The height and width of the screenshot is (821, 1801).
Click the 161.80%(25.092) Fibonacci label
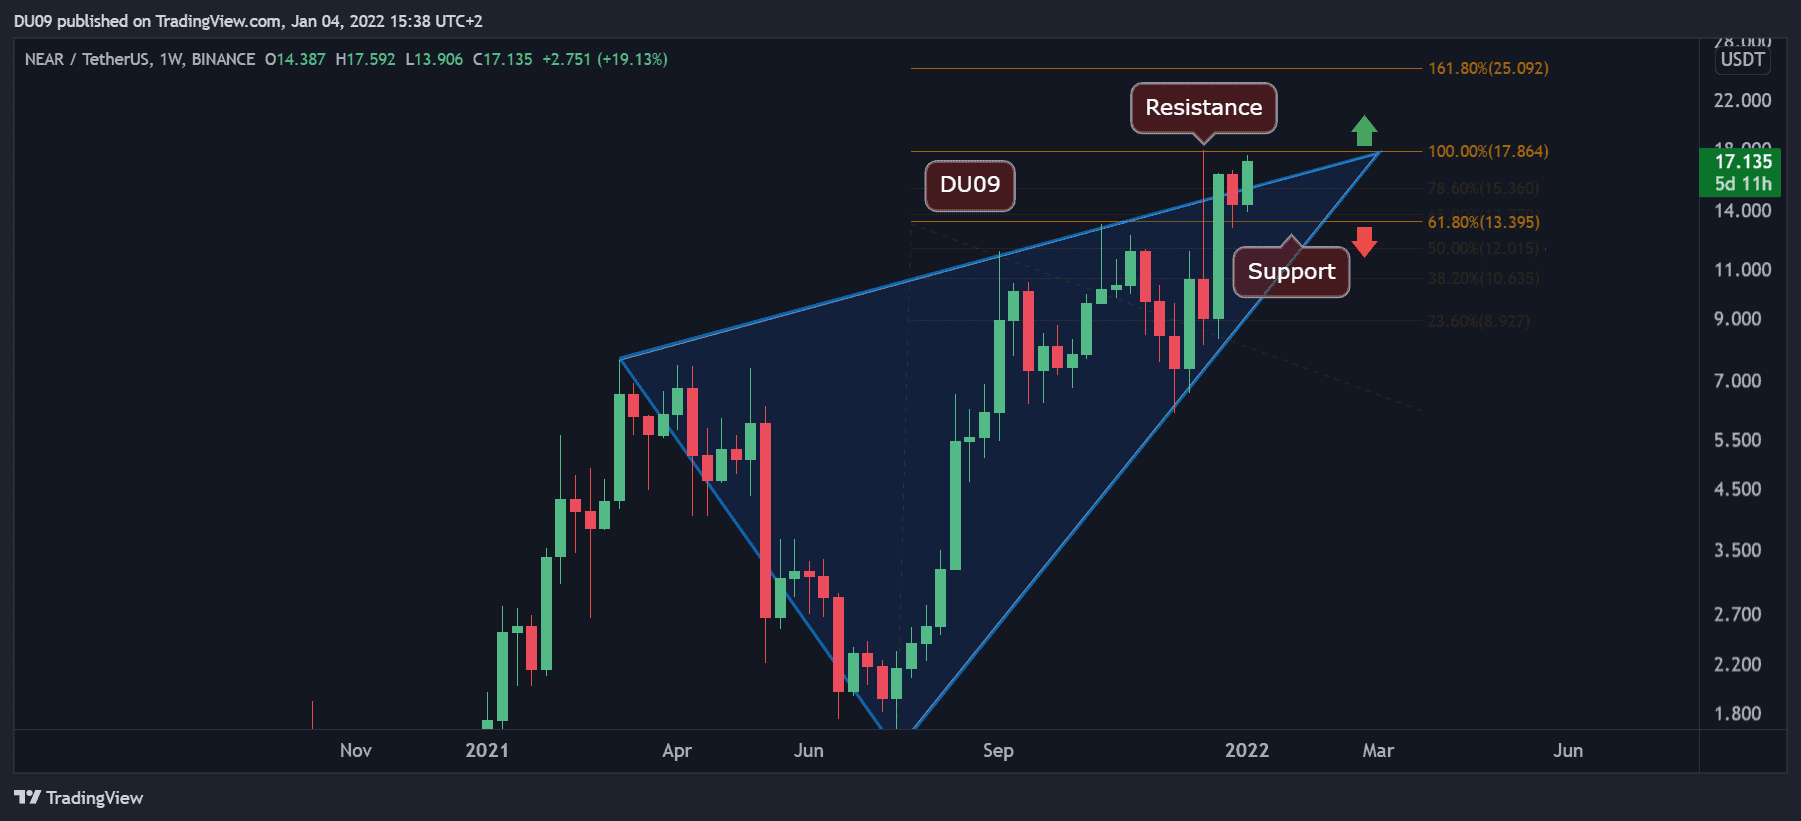[1488, 69]
